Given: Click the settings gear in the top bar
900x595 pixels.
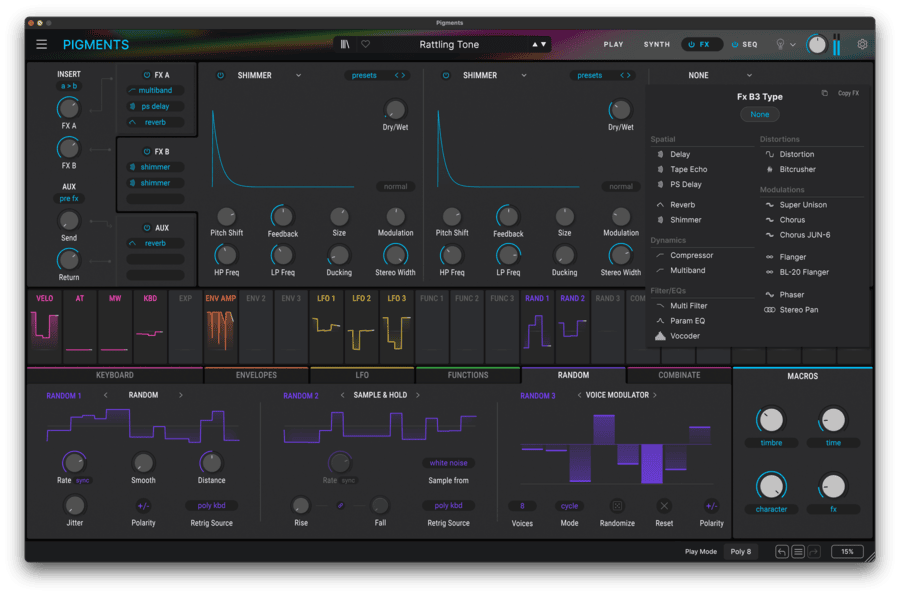Looking at the screenshot, I should click(x=861, y=44).
